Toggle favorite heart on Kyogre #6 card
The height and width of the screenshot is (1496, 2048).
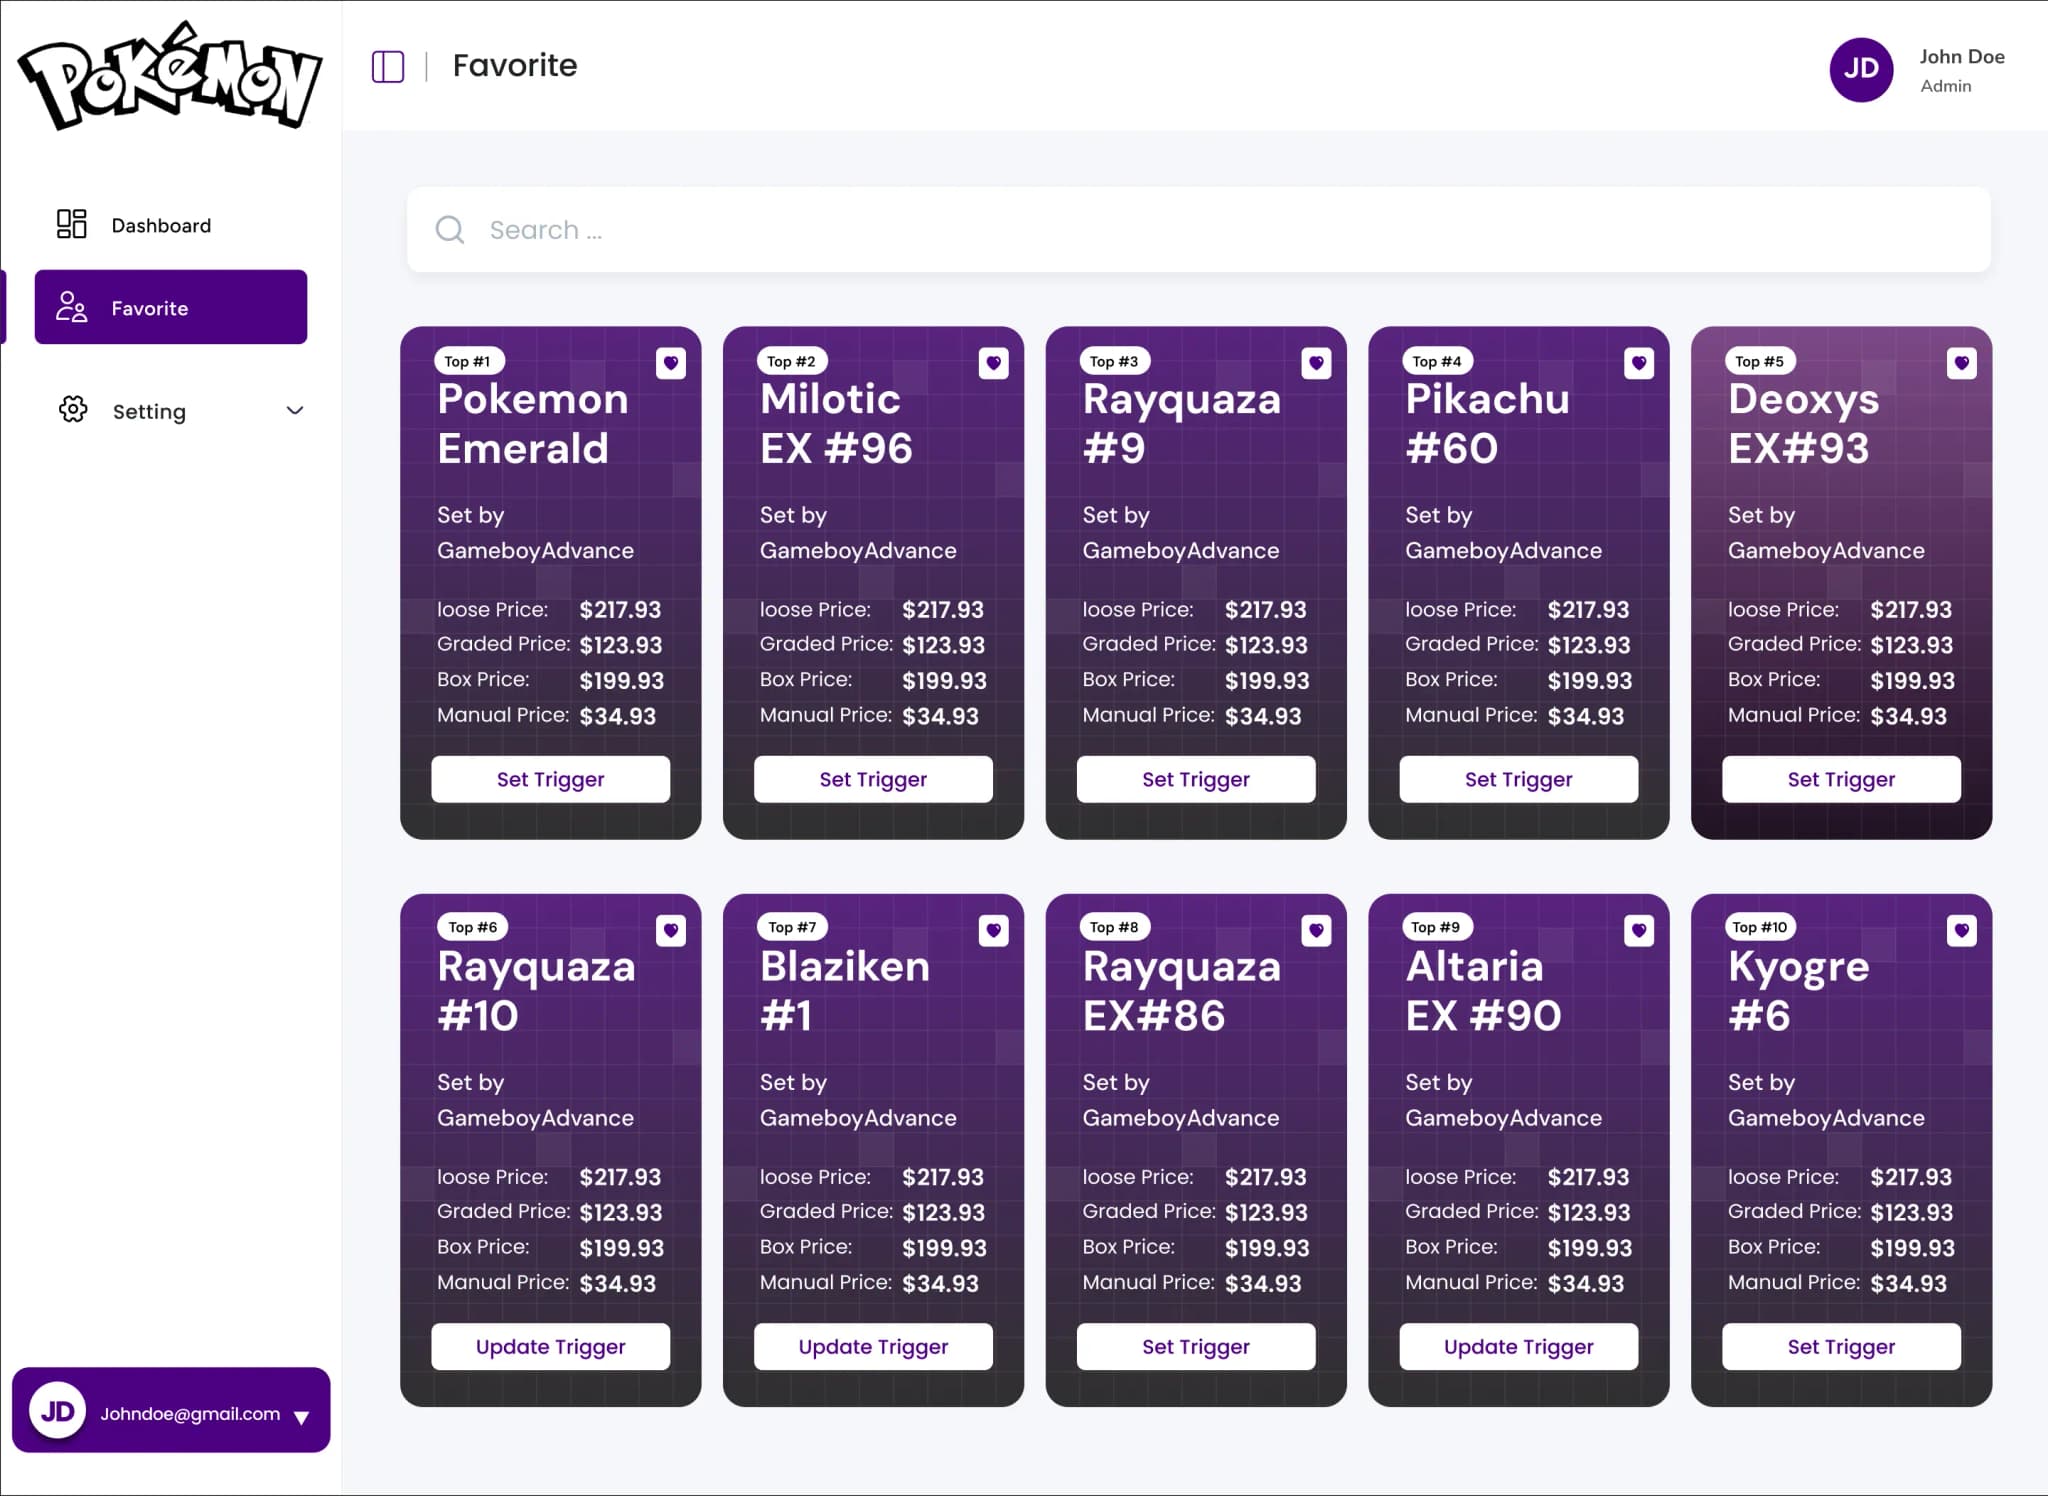[x=1962, y=930]
